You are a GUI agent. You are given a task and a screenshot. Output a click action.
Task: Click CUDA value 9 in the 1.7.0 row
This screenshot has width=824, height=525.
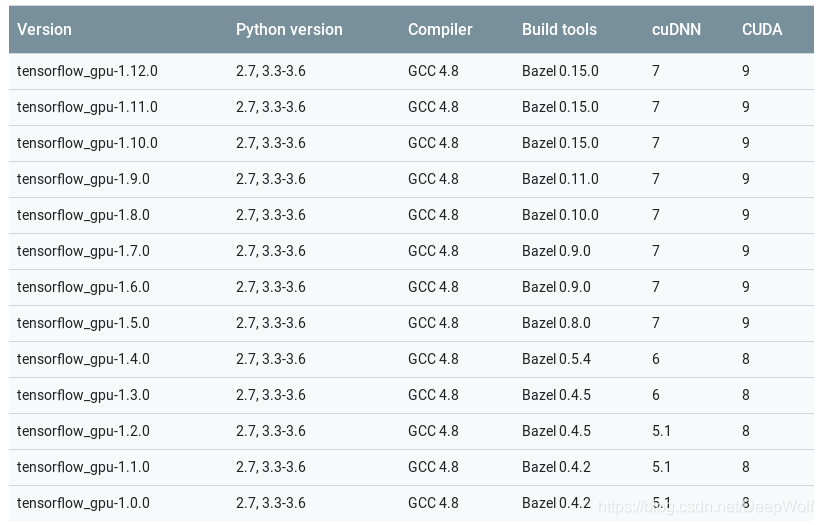[x=746, y=251]
